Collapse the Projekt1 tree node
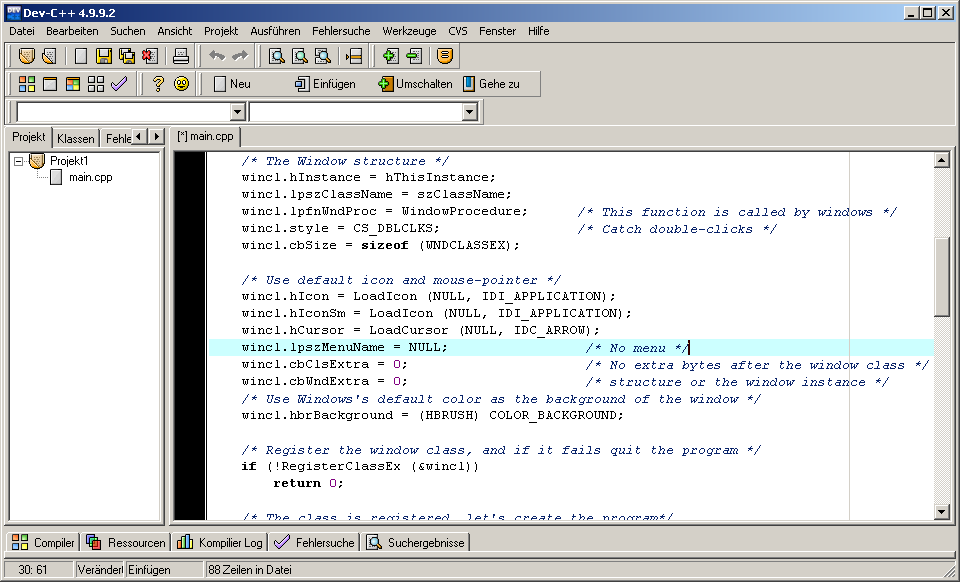 click(18, 161)
